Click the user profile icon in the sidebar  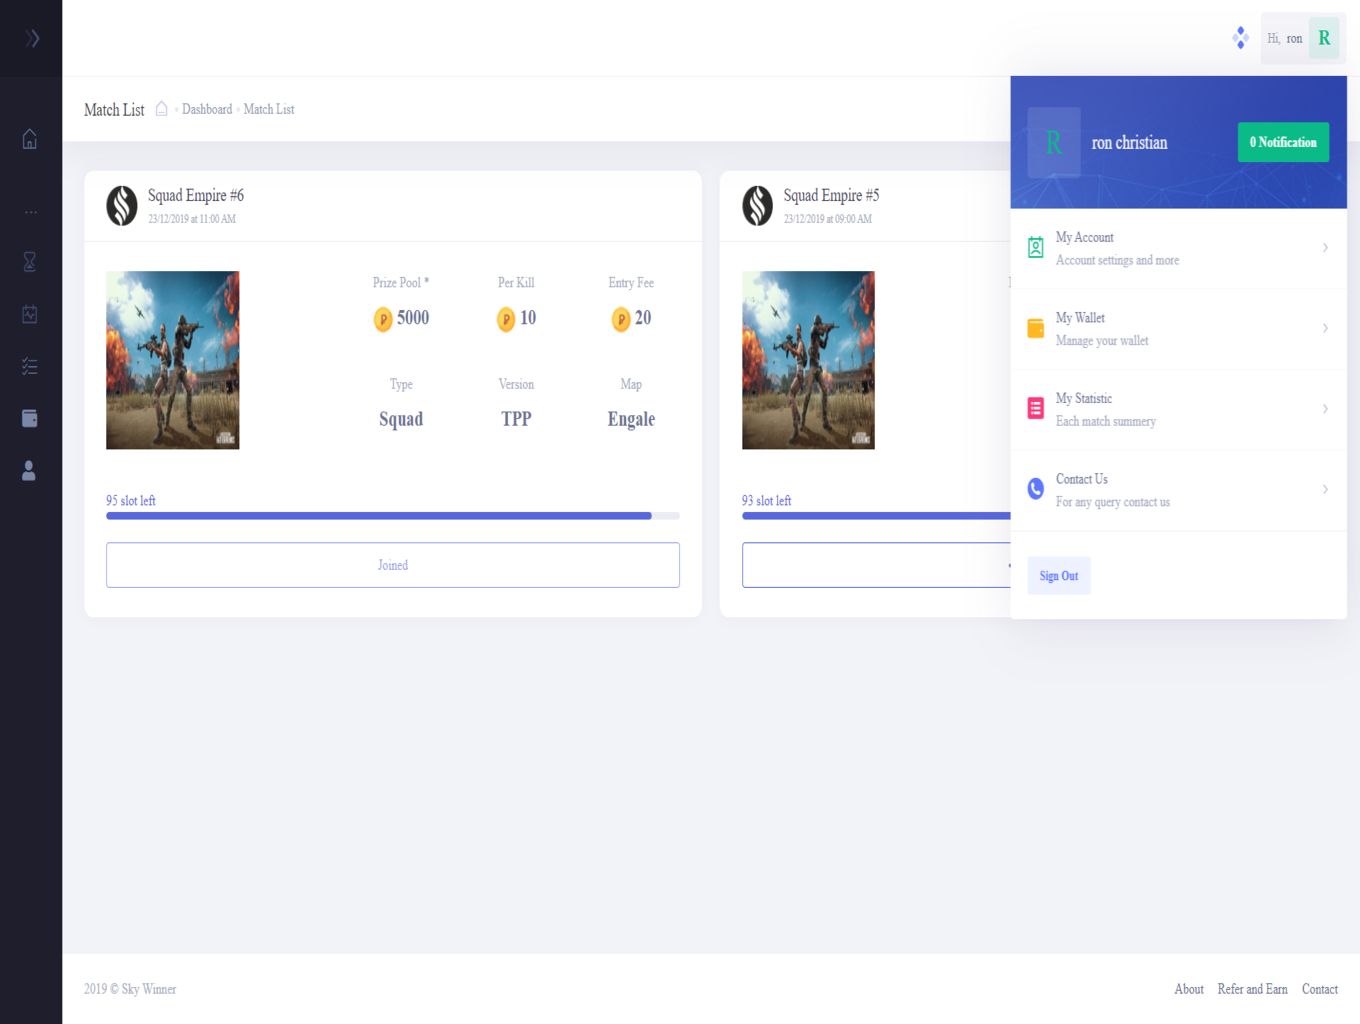point(29,471)
